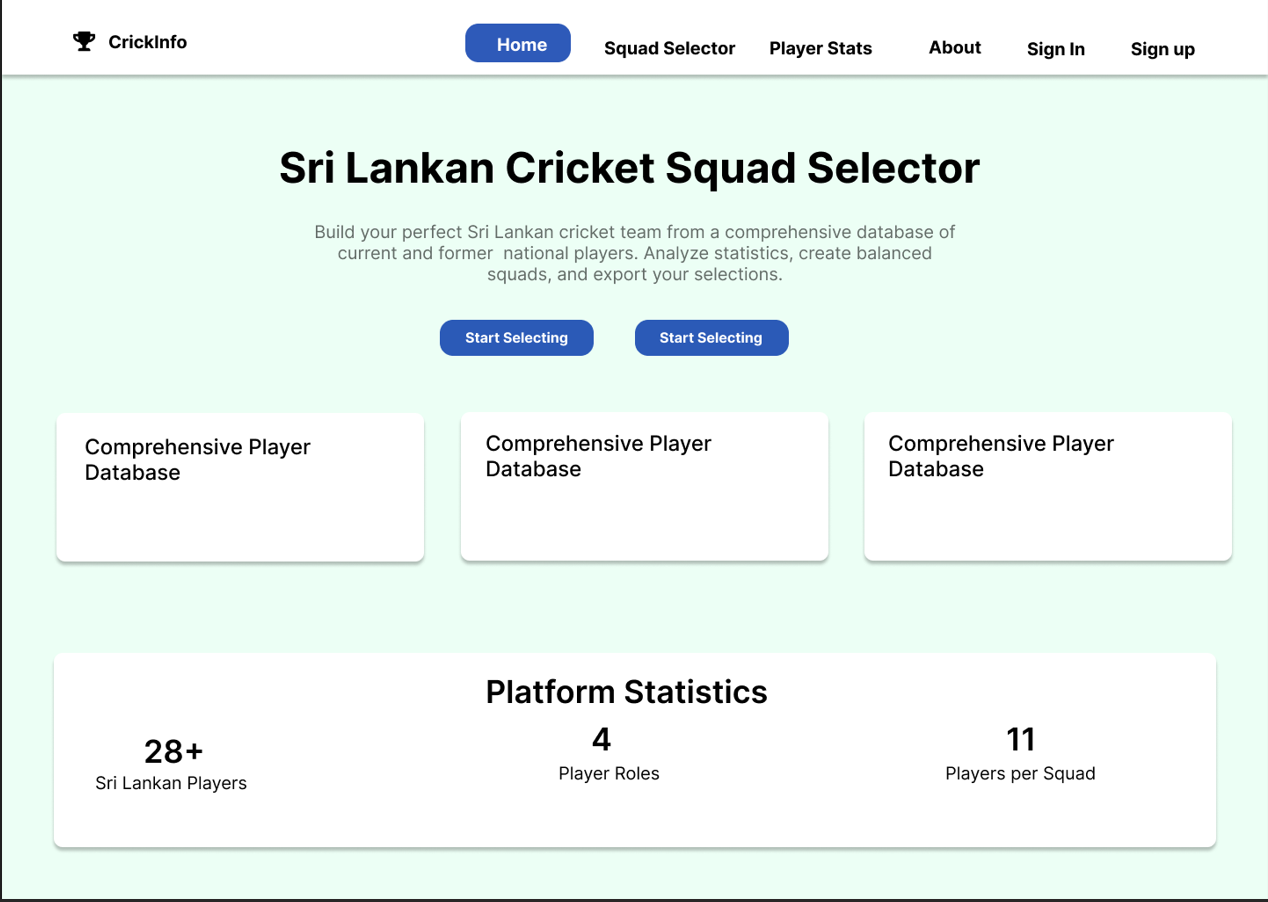Click Sign up
This screenshot has height=902, width=1268.
pyautogui.click(x=1162, y=49)
